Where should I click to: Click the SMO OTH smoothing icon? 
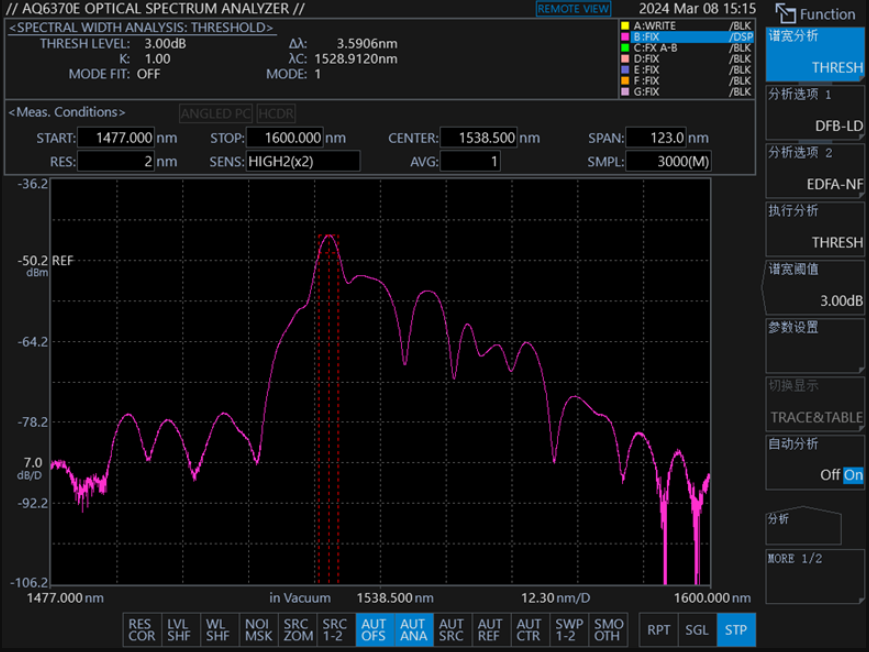click(607, 629)
